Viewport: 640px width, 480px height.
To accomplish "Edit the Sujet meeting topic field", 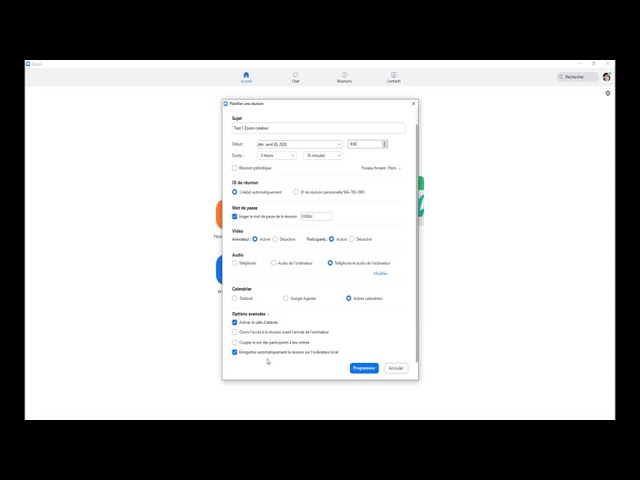I will pyautogui.click(x=319, y=128).
